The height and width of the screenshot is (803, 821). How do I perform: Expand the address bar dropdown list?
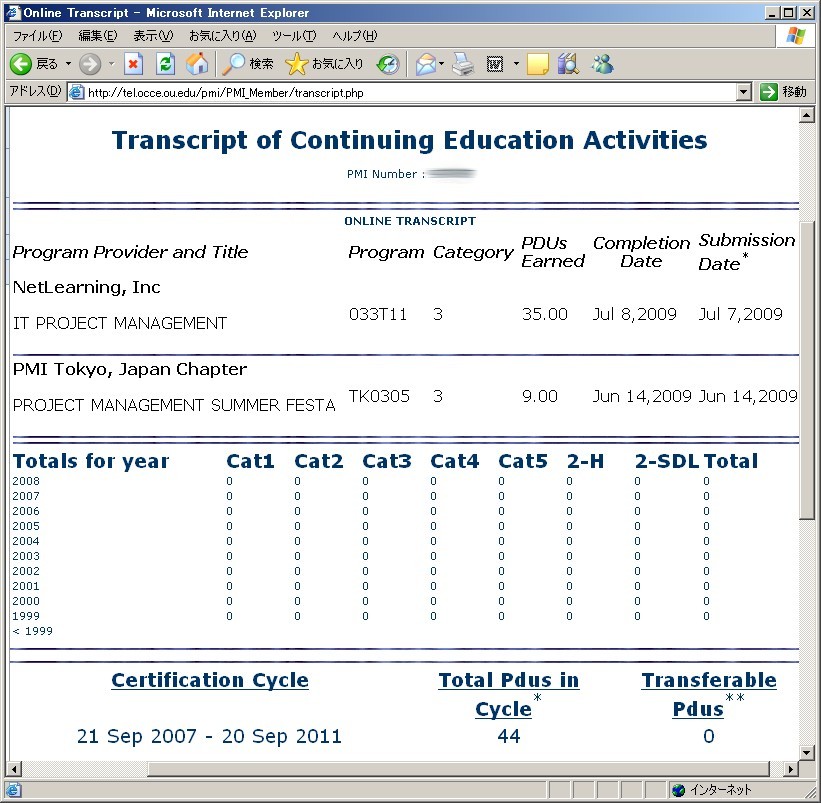point(744,93)
